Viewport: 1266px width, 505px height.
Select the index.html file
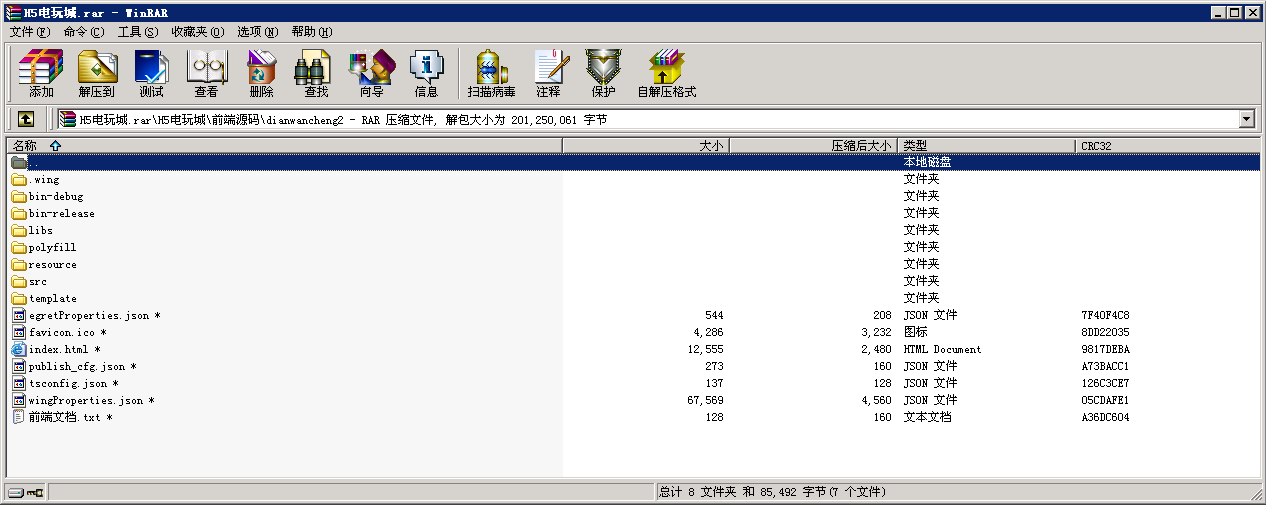[58, 350]
